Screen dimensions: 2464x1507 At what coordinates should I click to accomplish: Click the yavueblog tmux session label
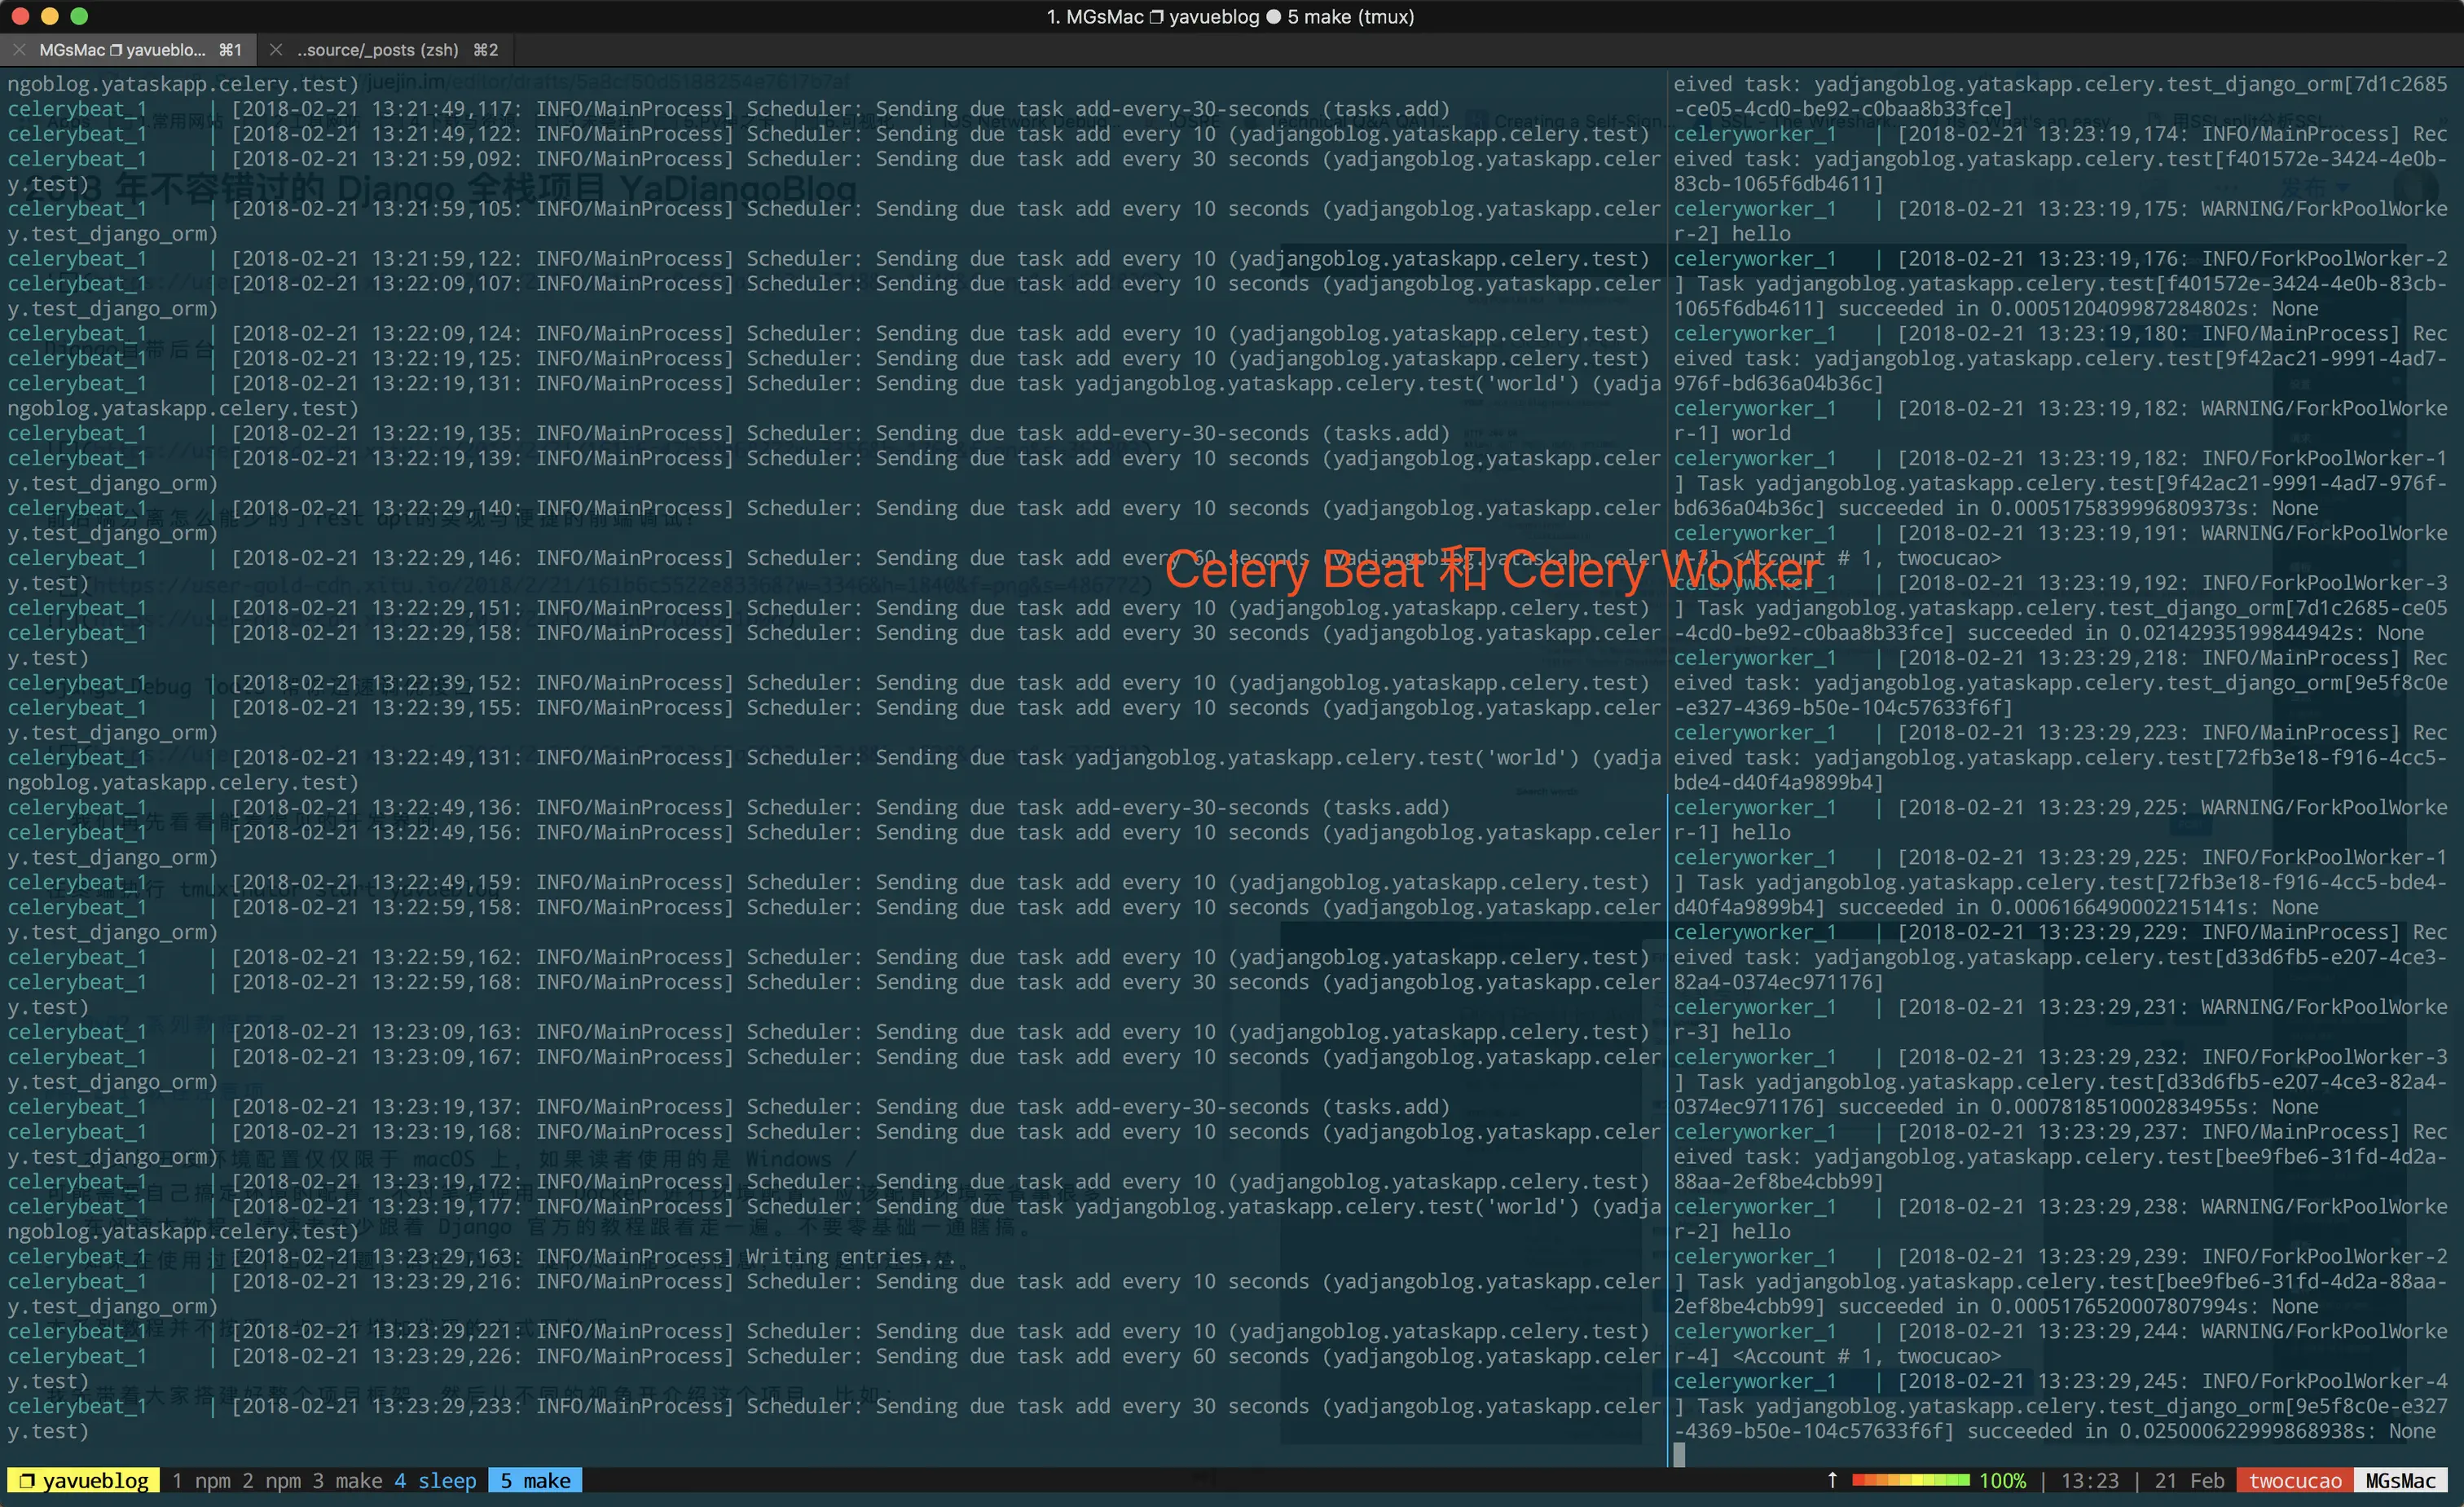84,1480
